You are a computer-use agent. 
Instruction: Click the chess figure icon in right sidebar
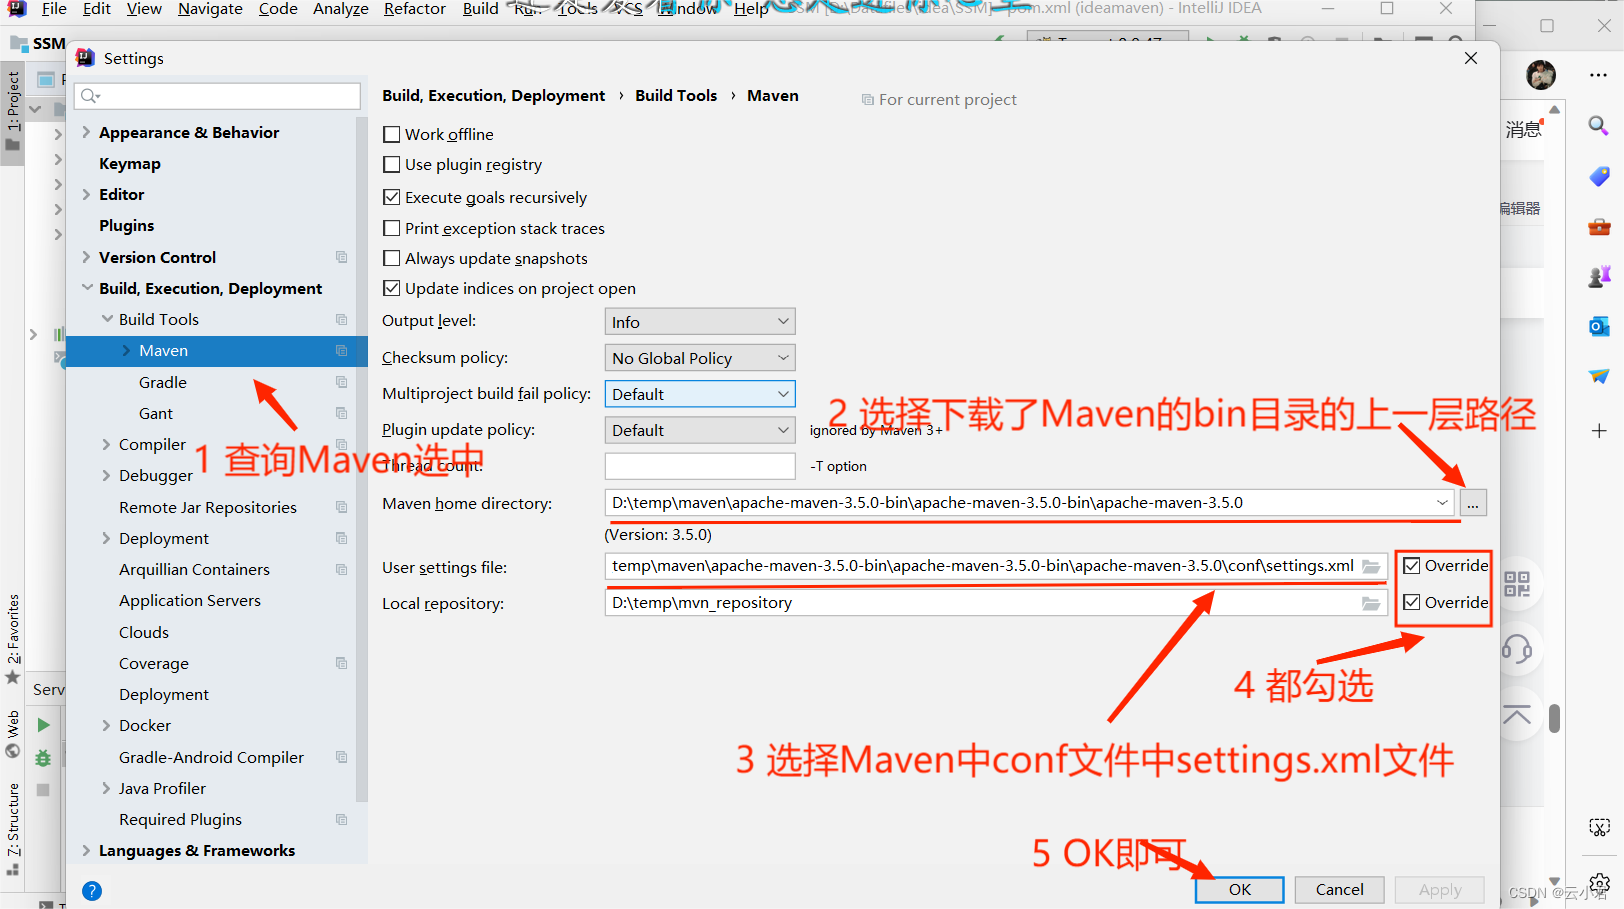pos(1599,276)
